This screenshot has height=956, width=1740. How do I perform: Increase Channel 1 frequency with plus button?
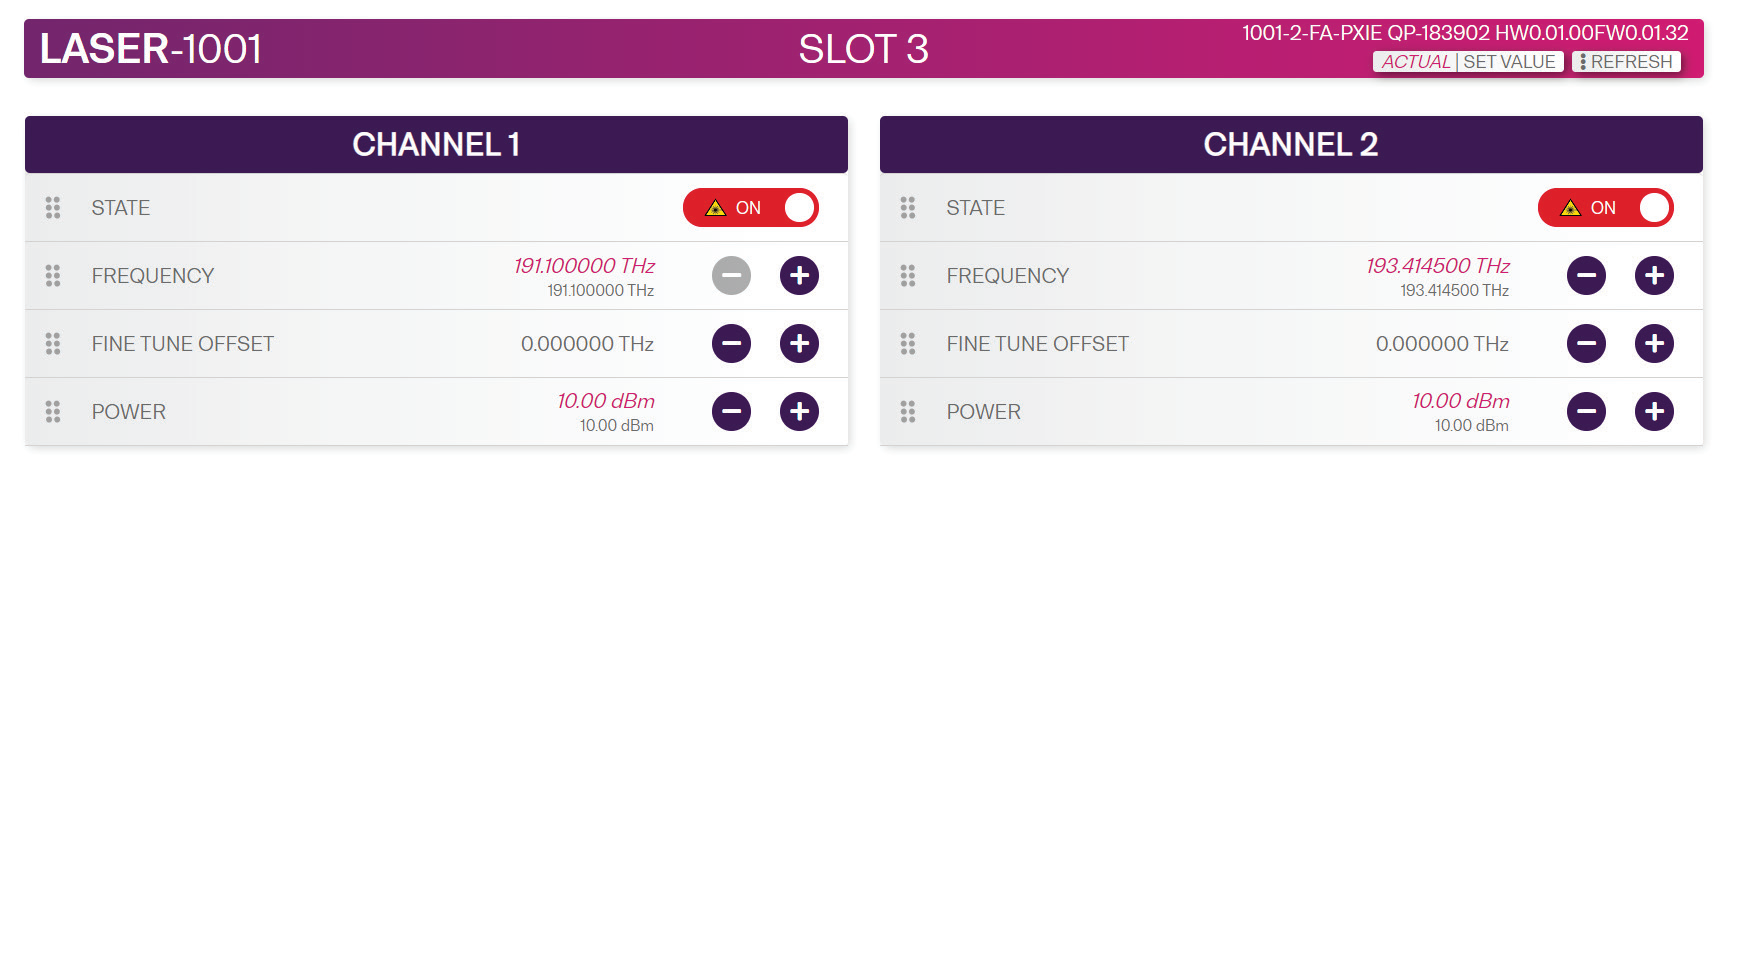799,276
